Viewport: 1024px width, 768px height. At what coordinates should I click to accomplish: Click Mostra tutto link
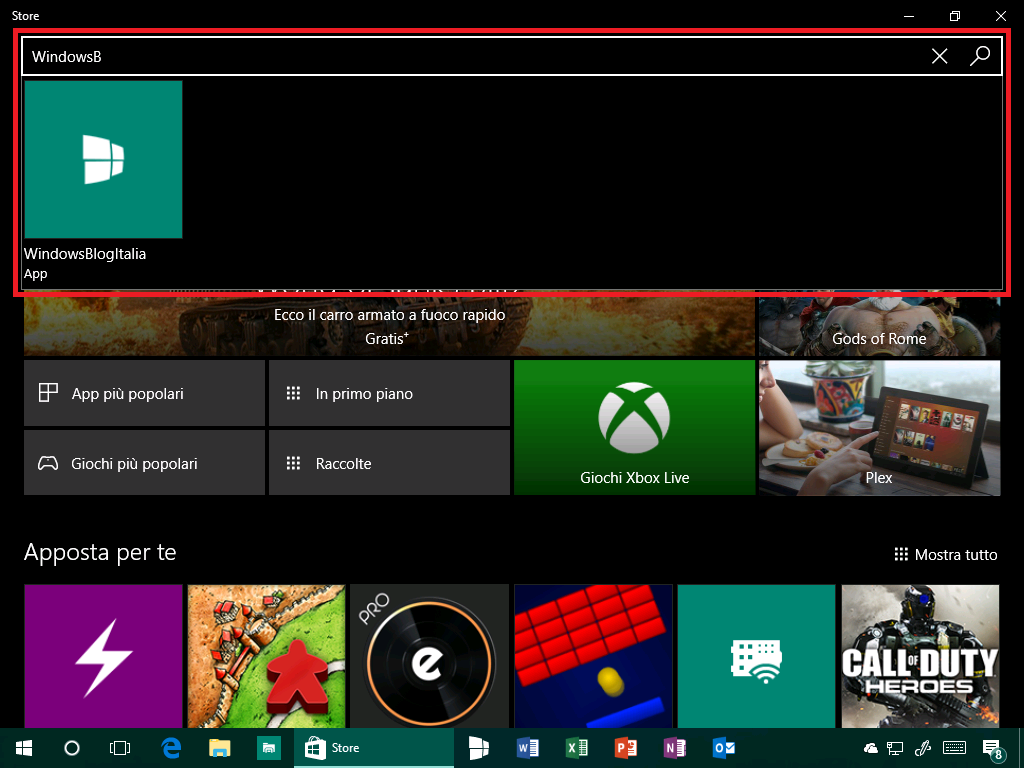click(x=946, y=554)
